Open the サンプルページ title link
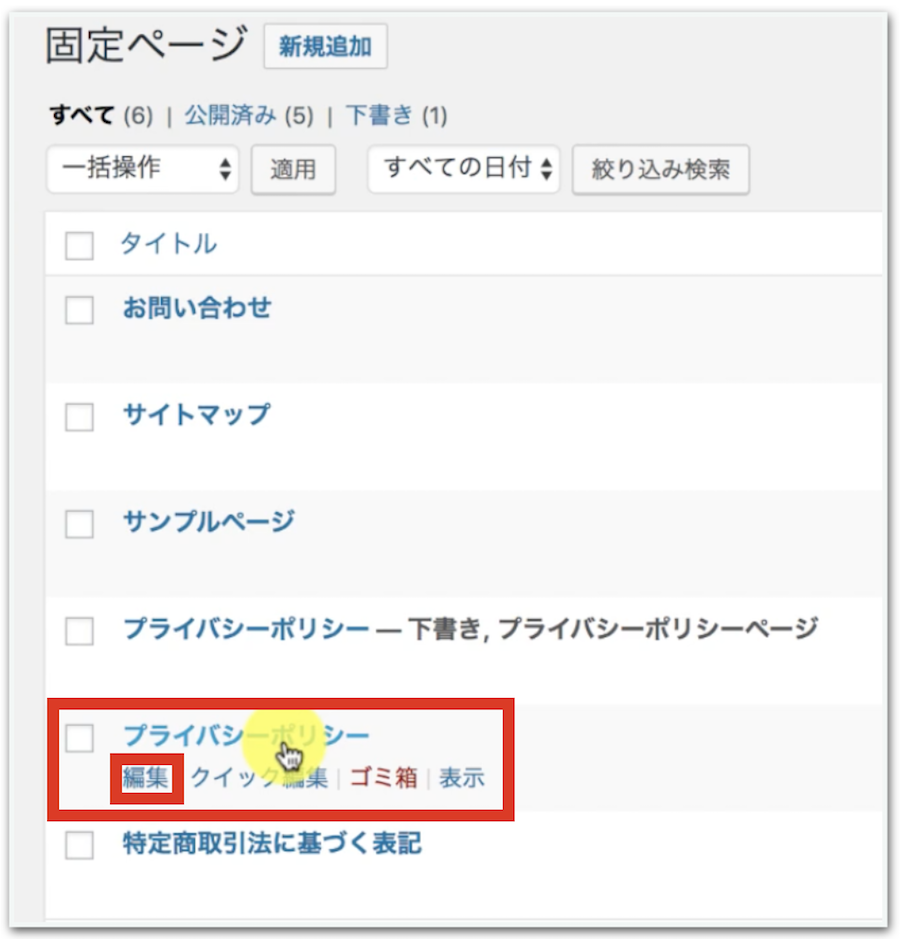The height and width of the screenshot is (939, 900). [x=208, y=521]
